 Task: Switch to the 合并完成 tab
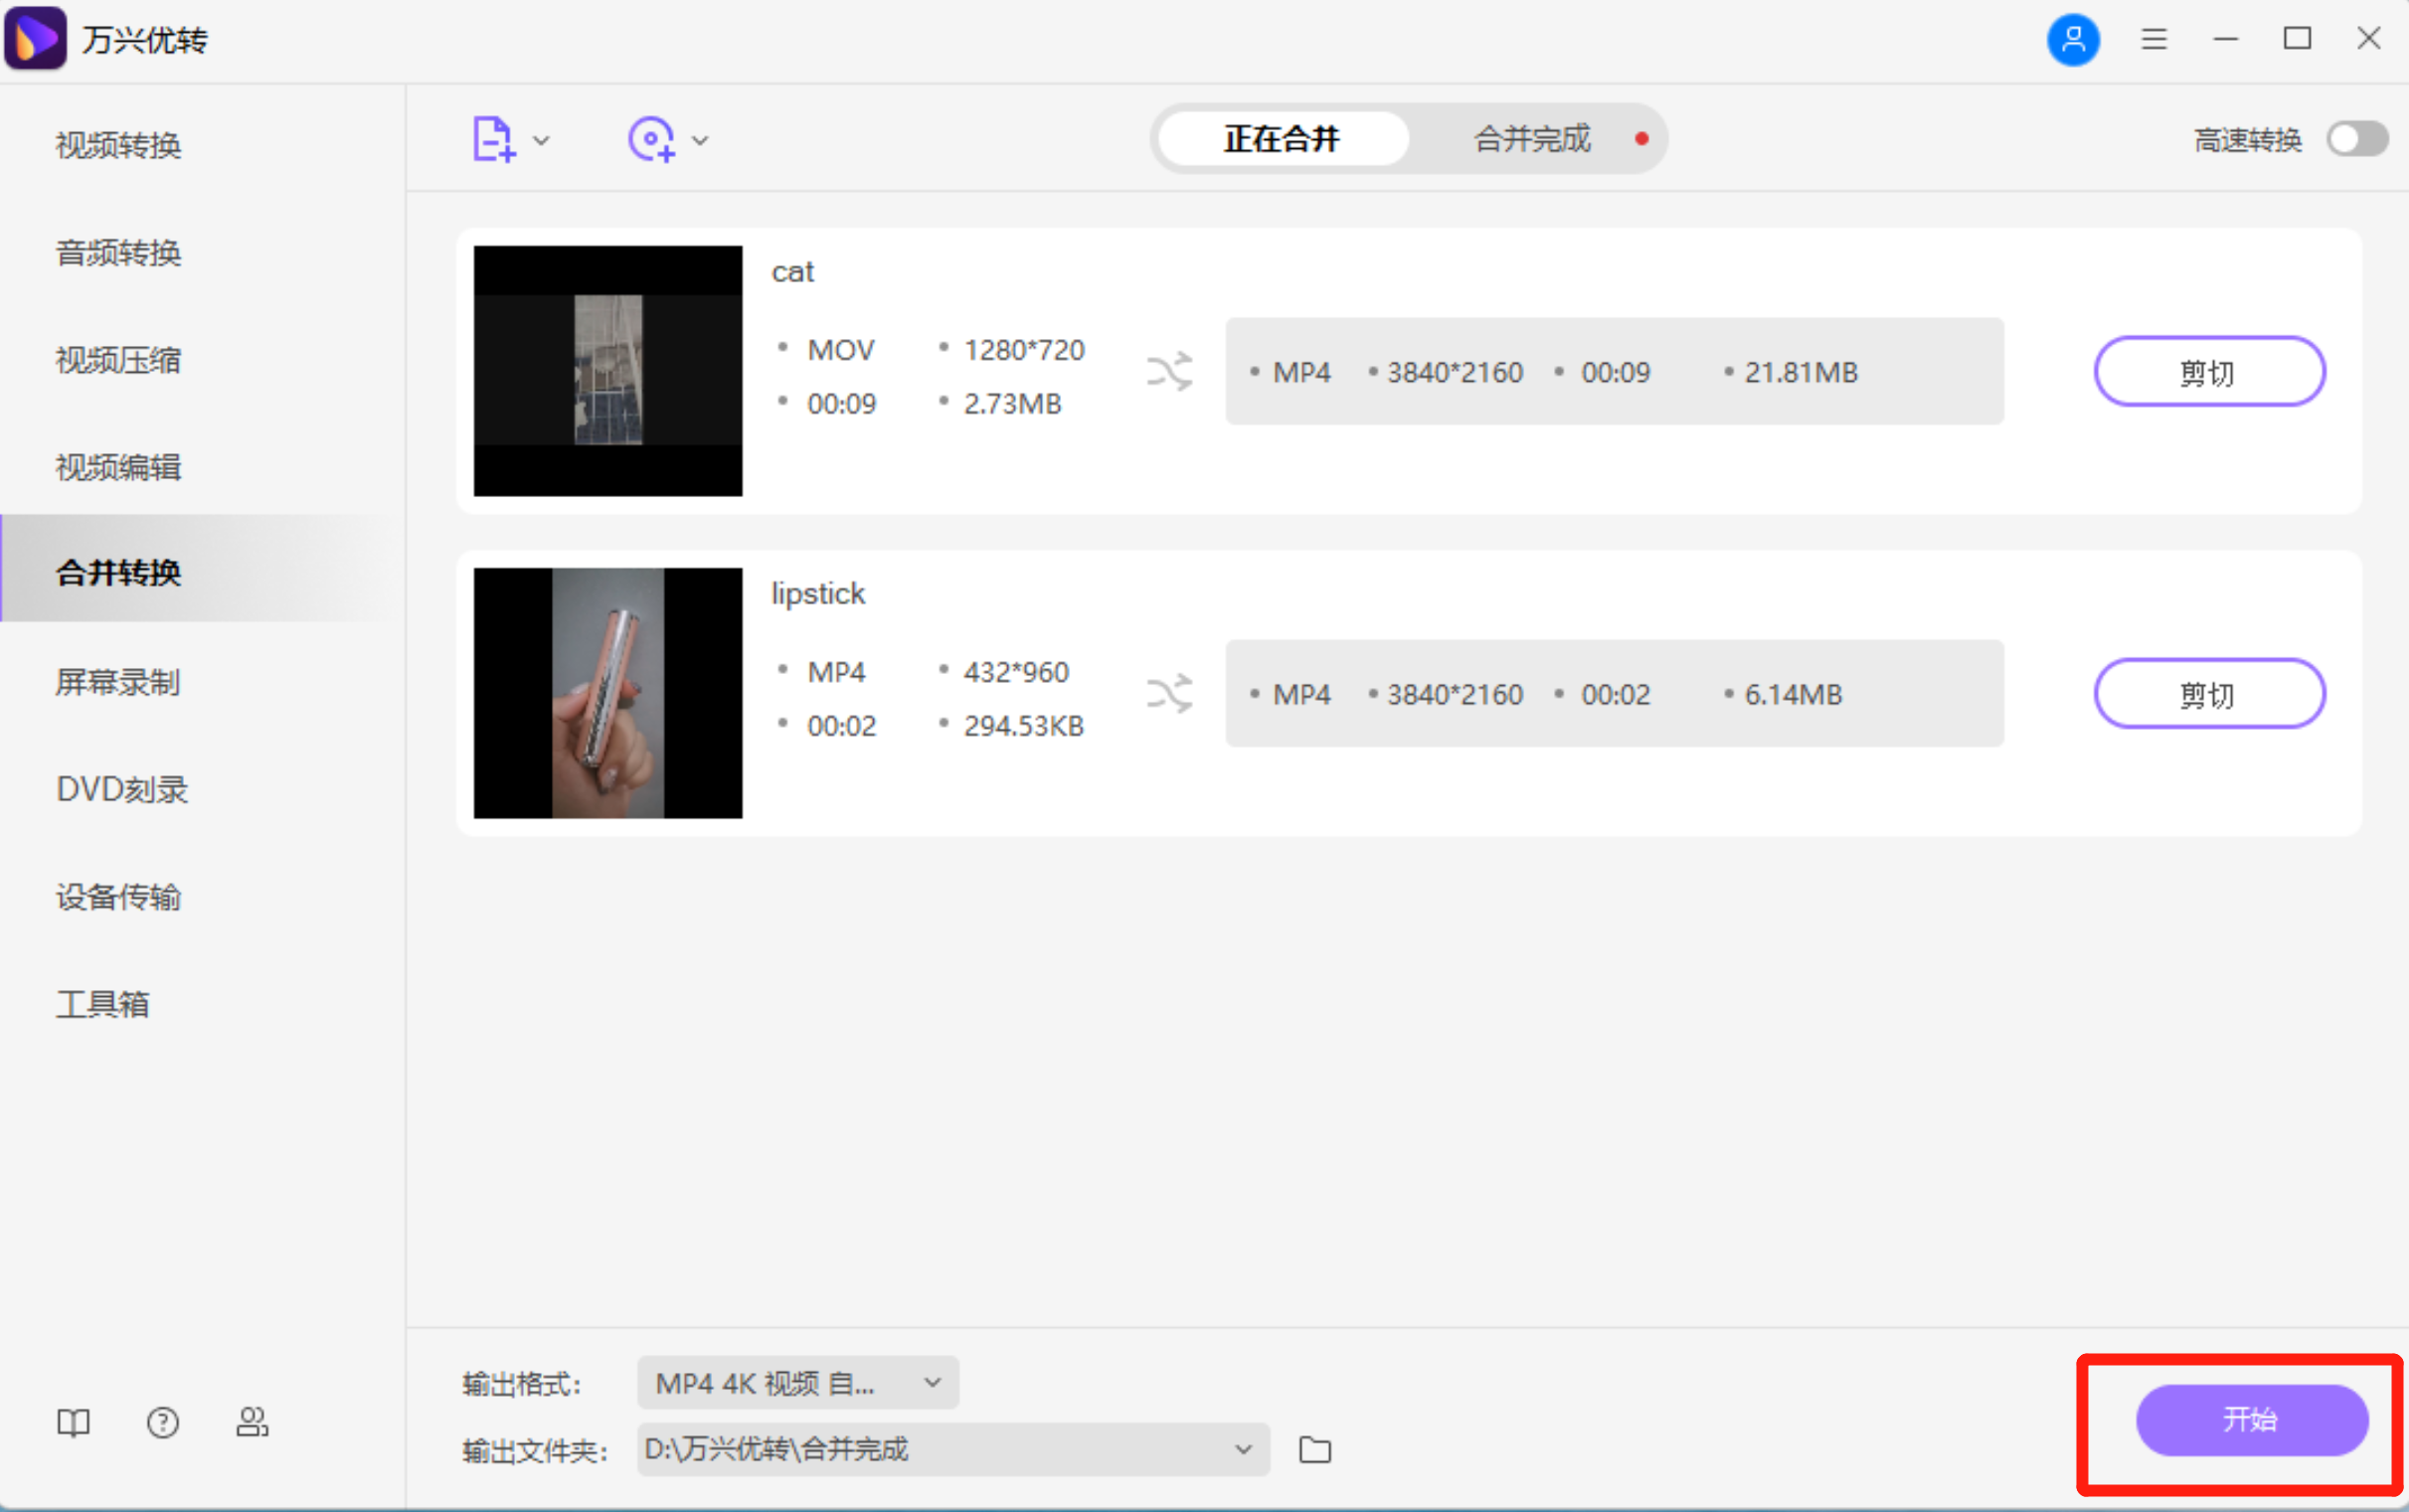click(x=1530, y=139)
